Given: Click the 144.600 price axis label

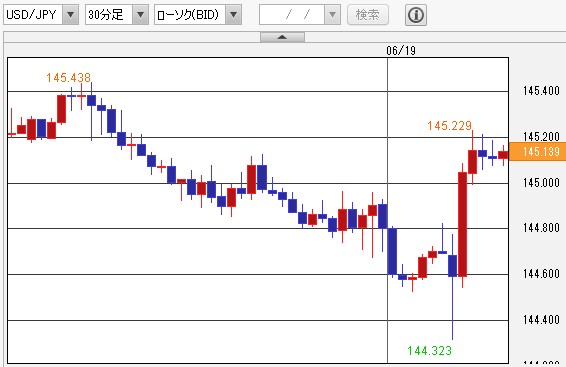Looking at the screenshot, I should pos(541,274).
